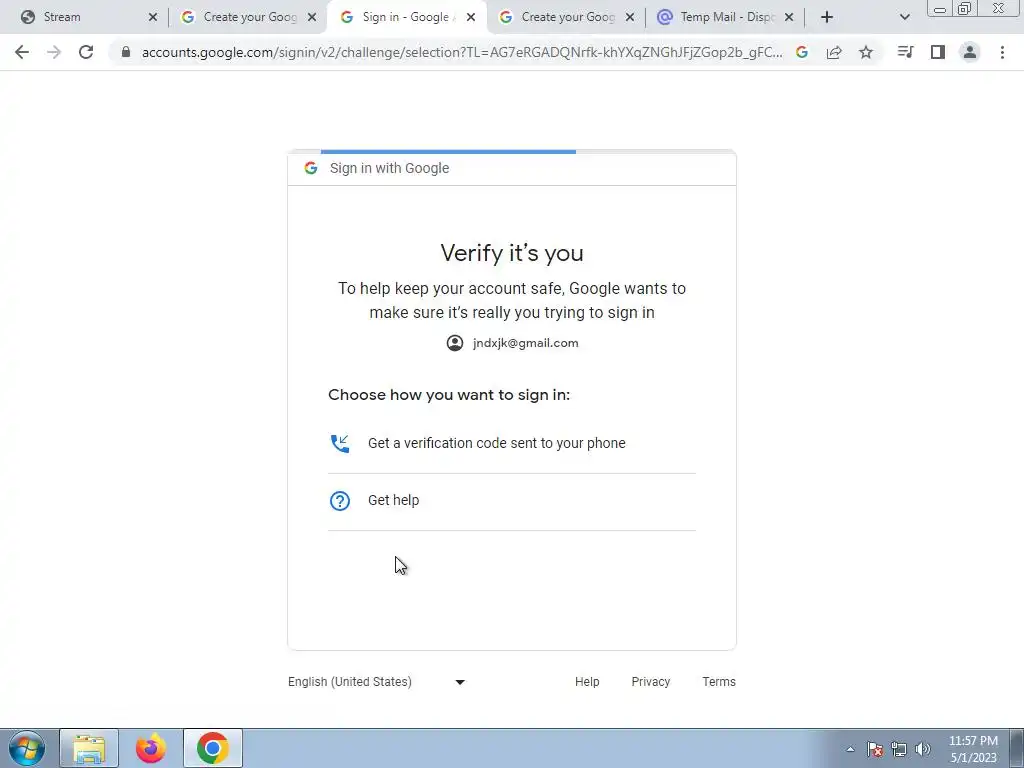Choose verification code sent to phone
Screen dimensions: 1024x768
512,443
